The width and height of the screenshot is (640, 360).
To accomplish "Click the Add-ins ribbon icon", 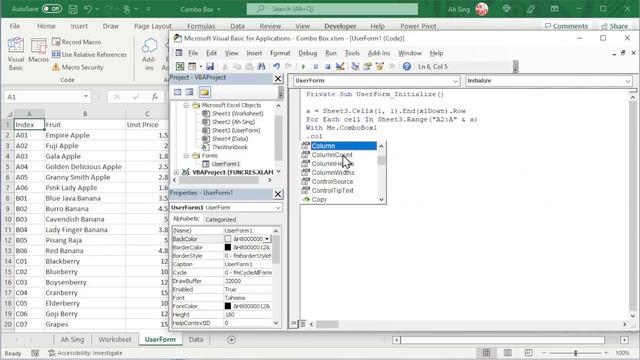I will (149, 54).
